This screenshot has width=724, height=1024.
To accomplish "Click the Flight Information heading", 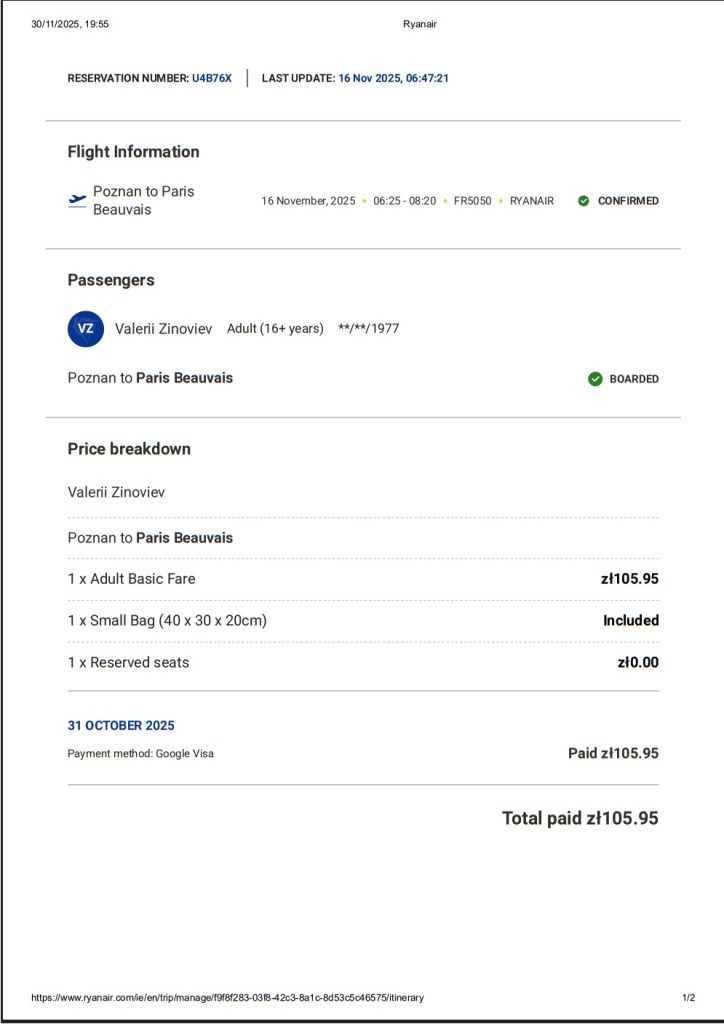I will 133,152.
